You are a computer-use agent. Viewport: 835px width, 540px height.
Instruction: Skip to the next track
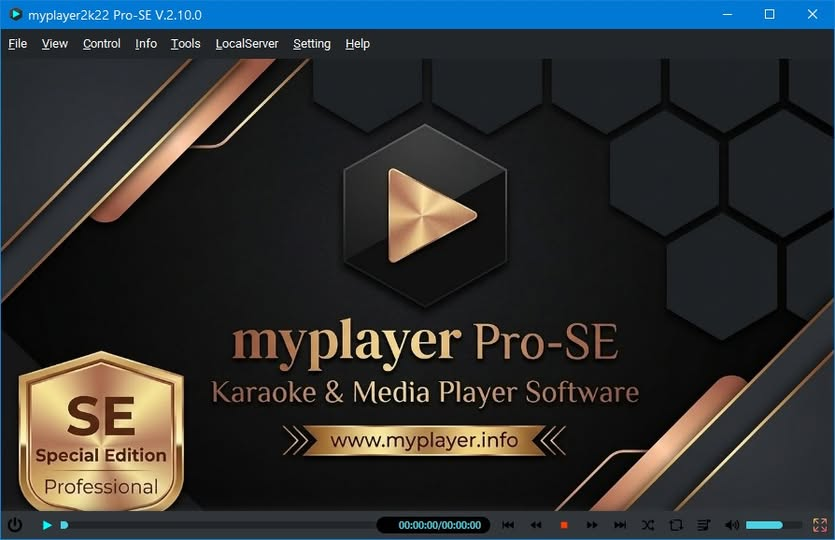[620, 525]
